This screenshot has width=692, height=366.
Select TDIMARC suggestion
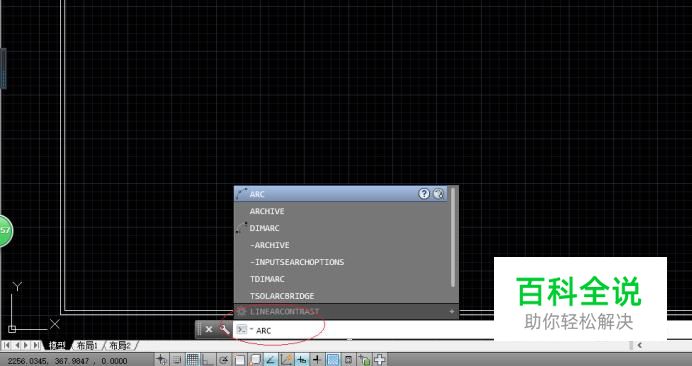click(340, 279)
